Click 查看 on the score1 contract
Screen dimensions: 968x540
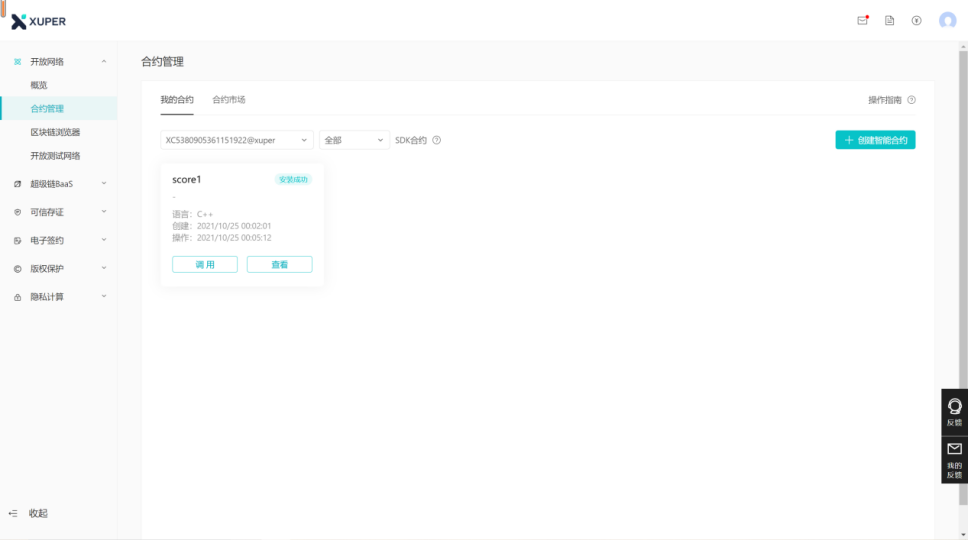[x=279, y=265]
